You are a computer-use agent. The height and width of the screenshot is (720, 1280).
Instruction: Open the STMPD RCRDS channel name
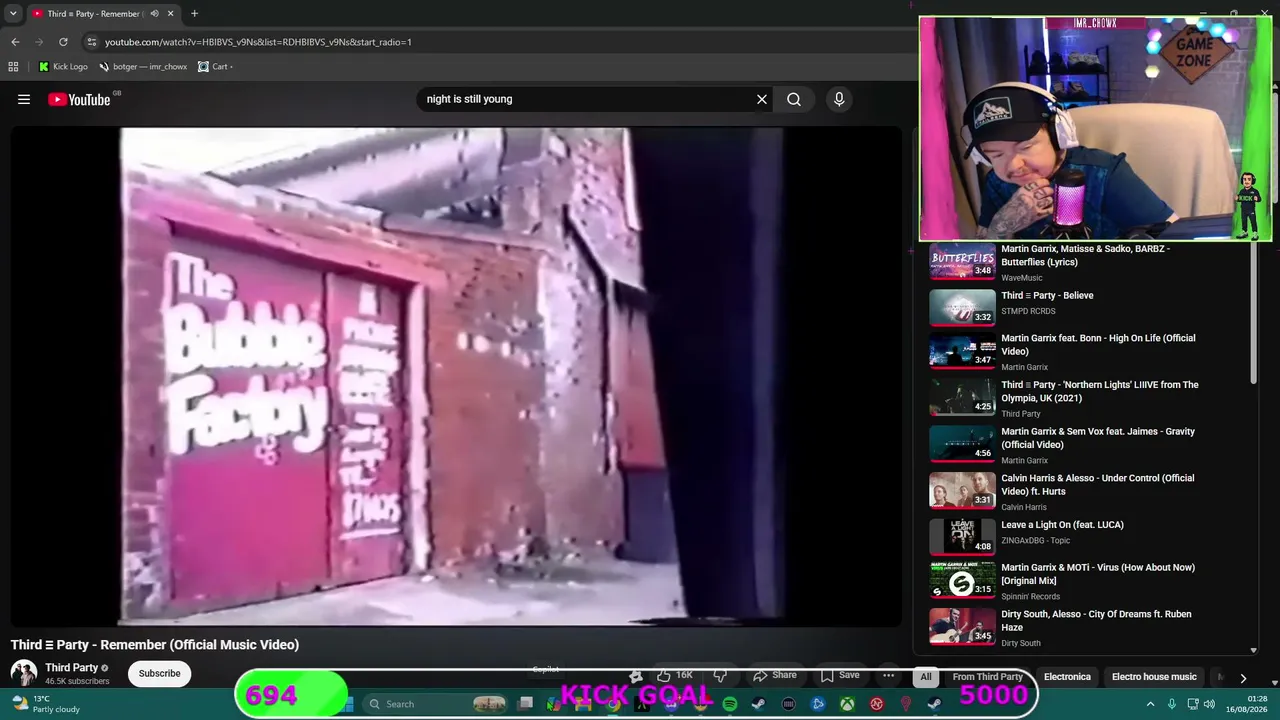click(1028, 311)
